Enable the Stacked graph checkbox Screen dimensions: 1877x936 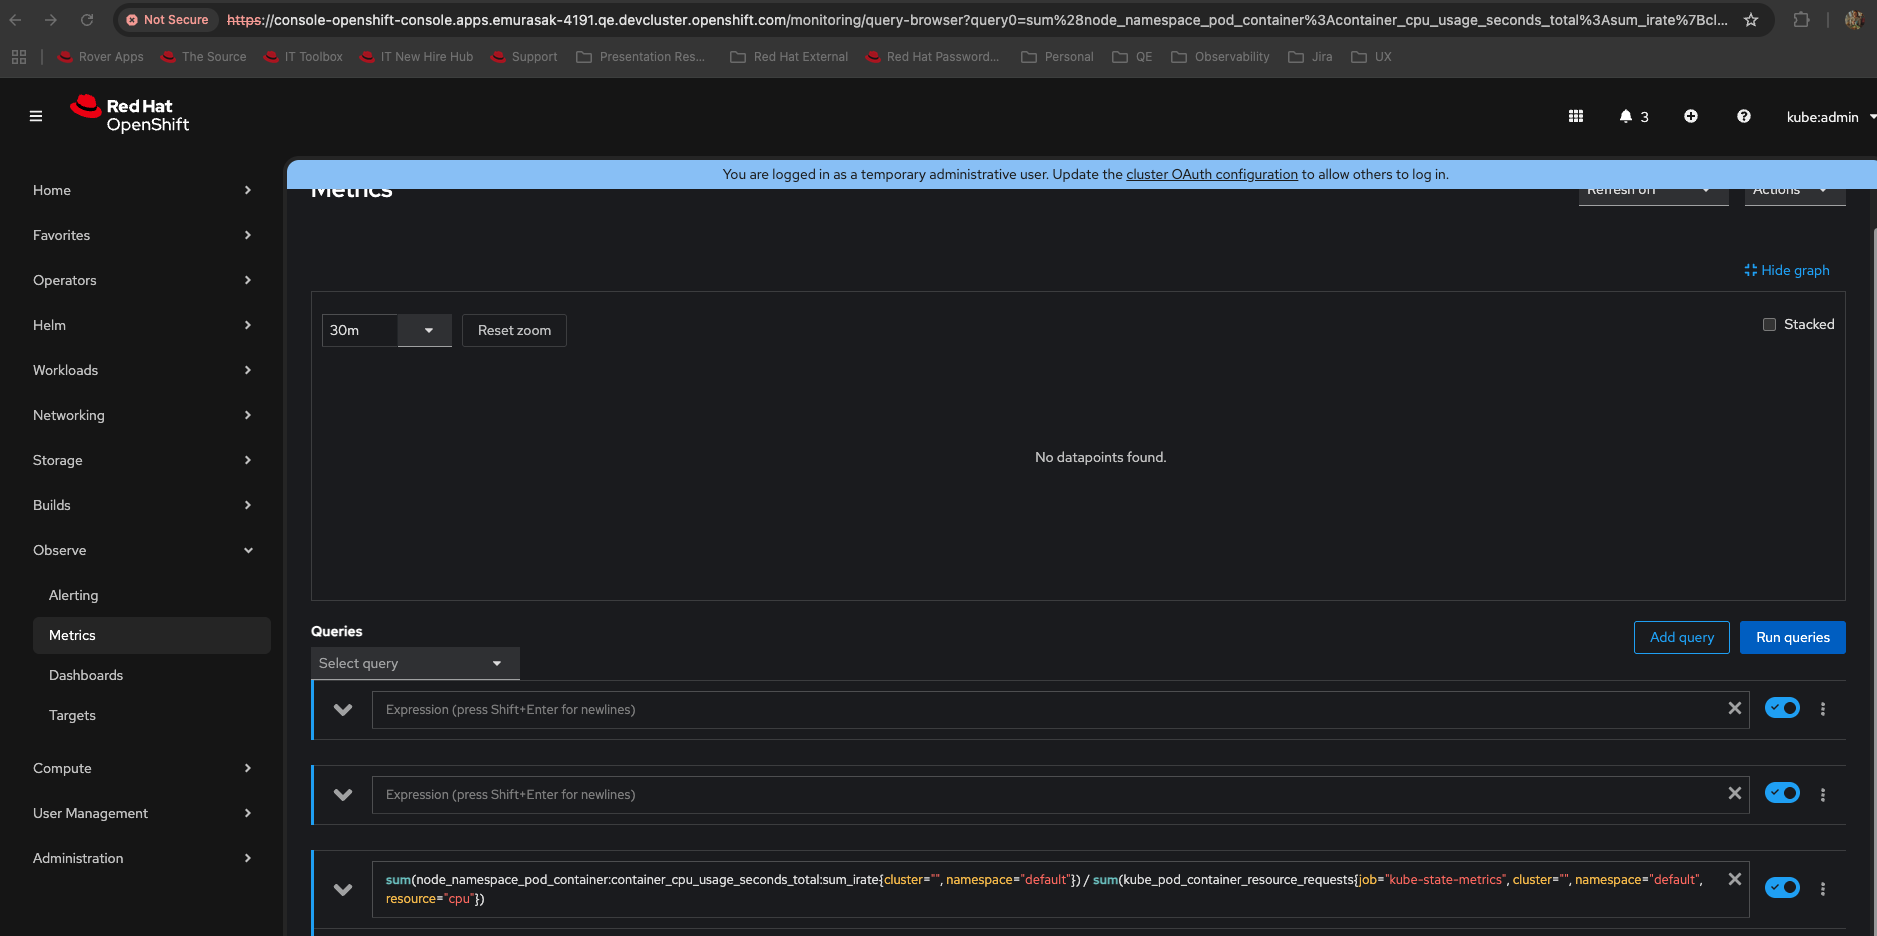(x=1769, y=324)
